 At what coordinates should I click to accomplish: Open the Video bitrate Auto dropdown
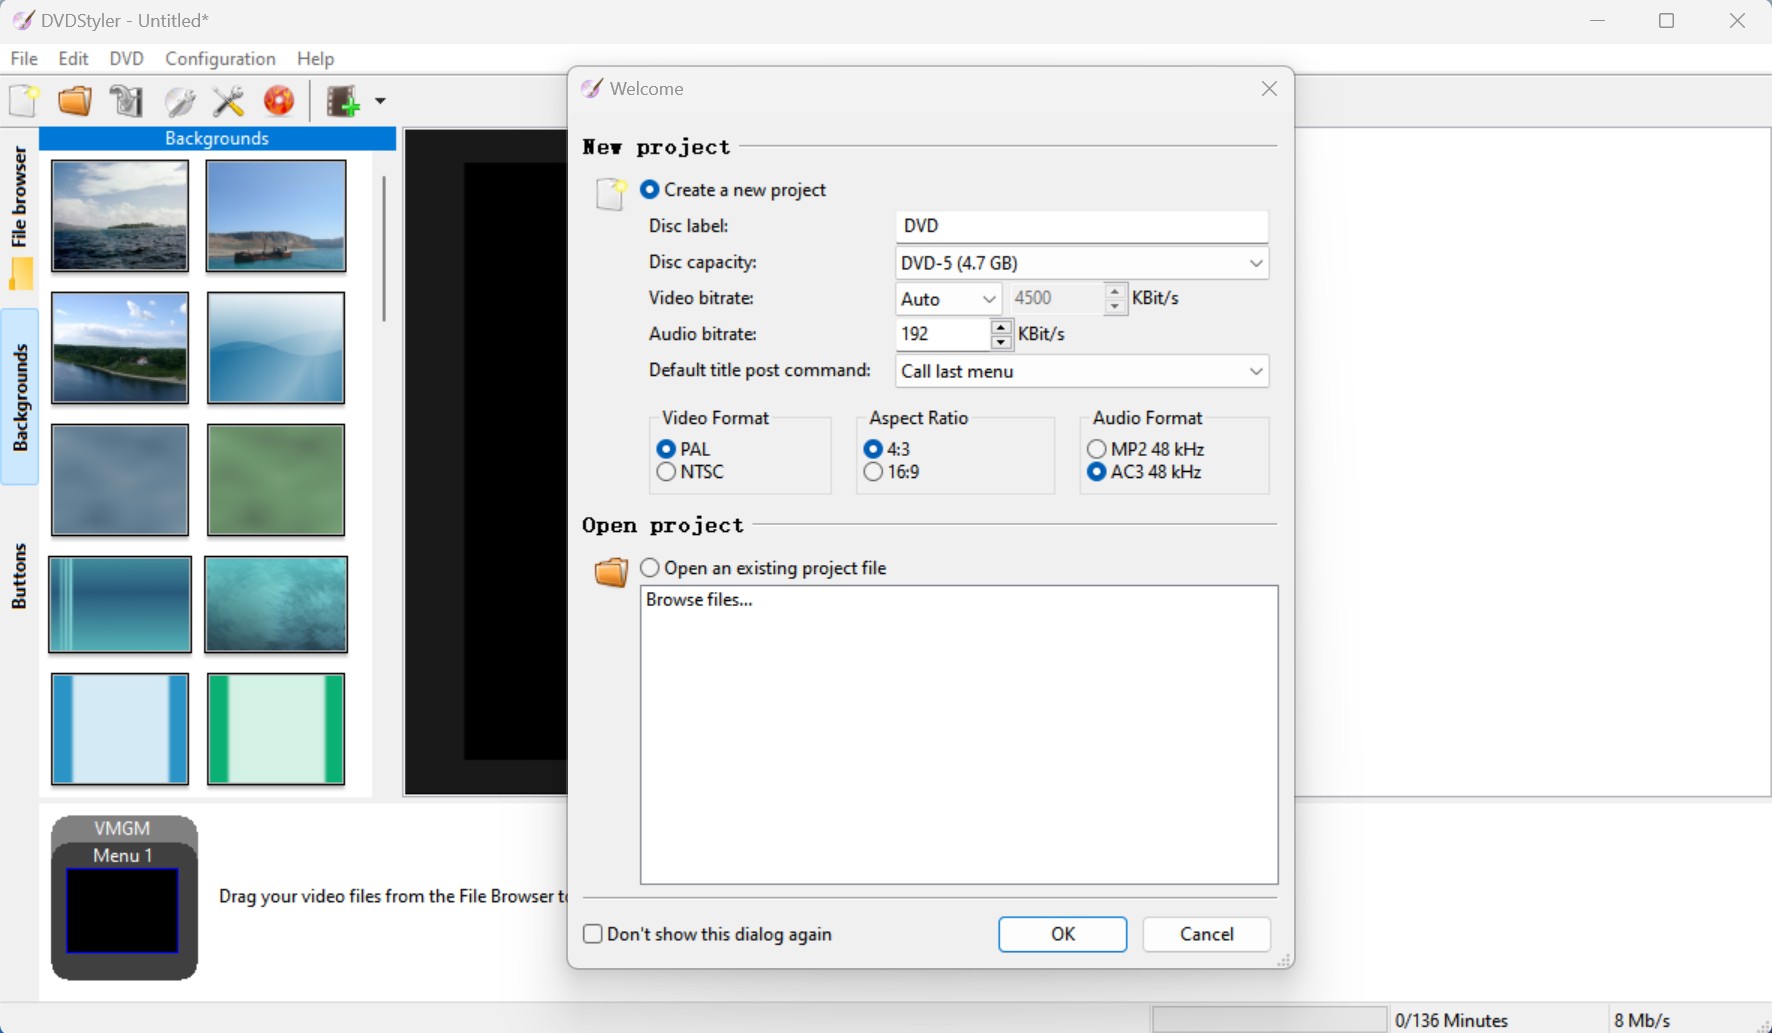pos(947,299)
